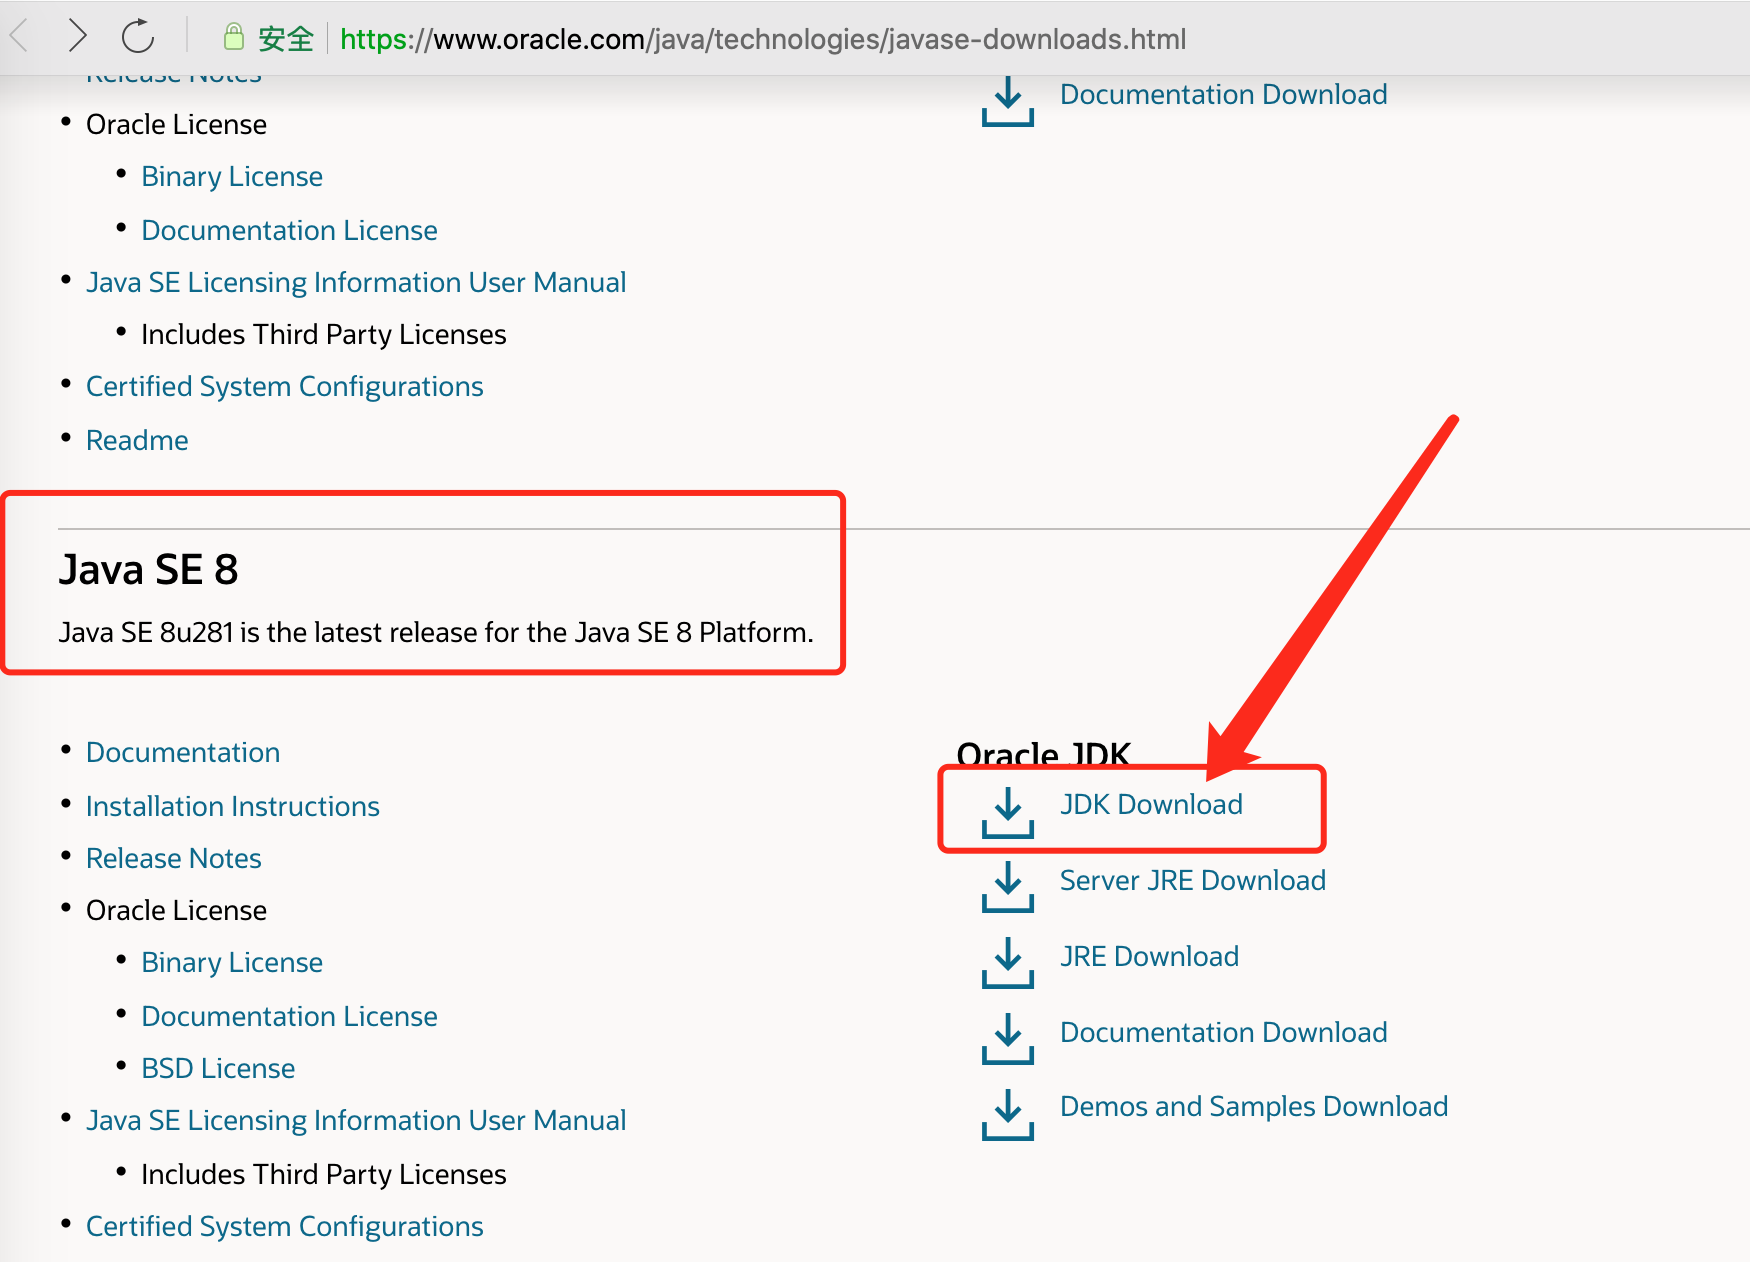Open the Binary License page

click(x=231, y=962)
